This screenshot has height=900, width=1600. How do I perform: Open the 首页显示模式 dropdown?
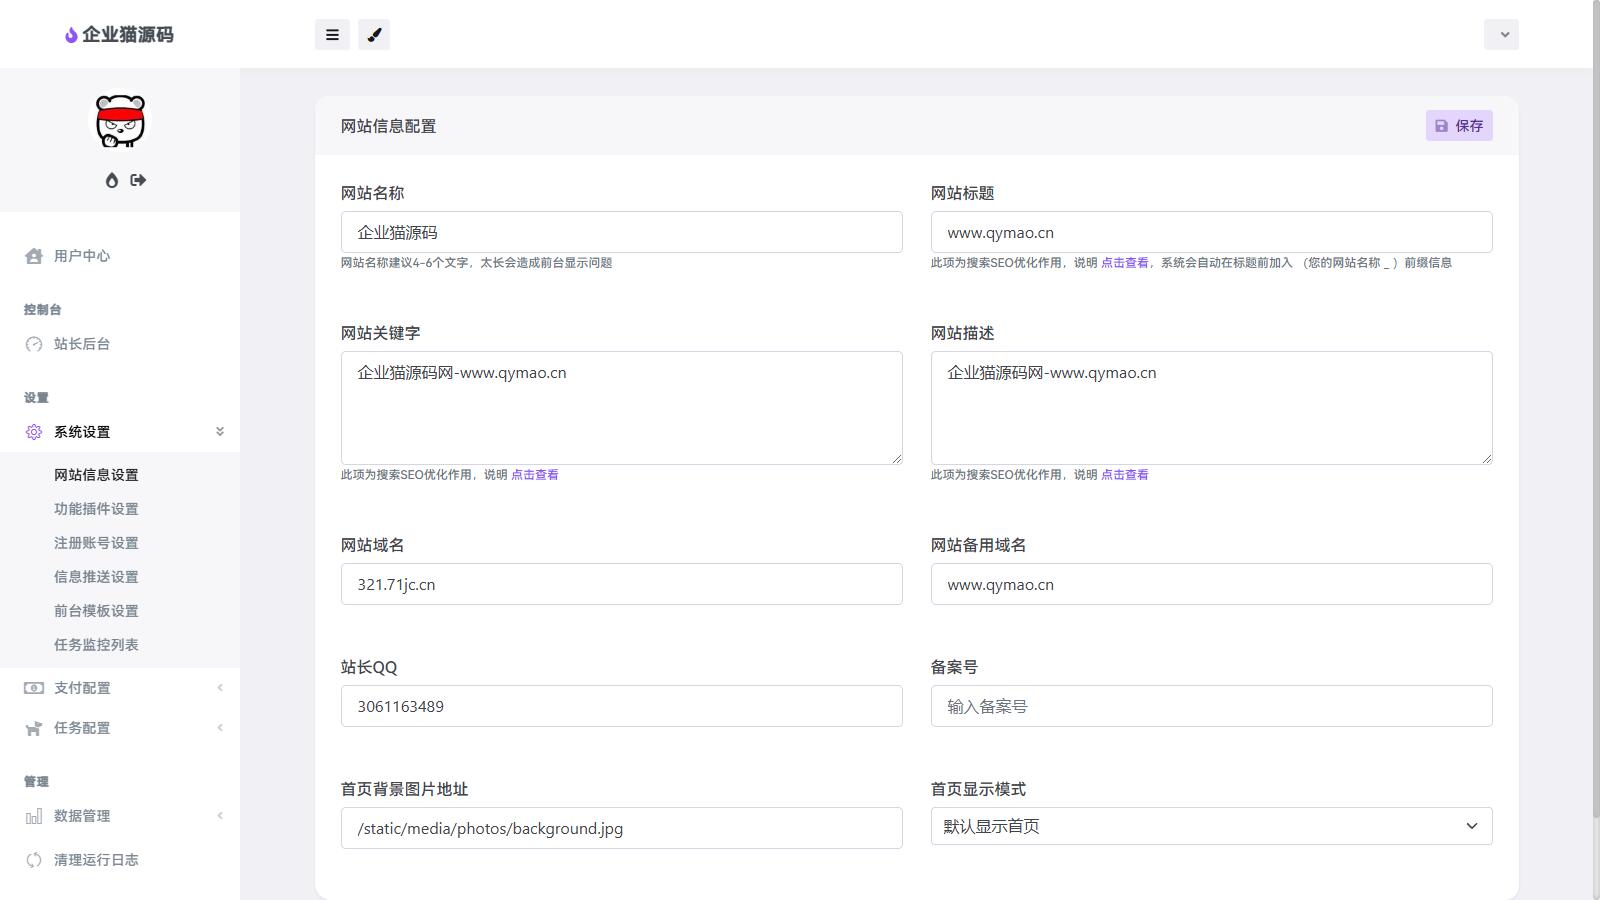coord(1211,826)
